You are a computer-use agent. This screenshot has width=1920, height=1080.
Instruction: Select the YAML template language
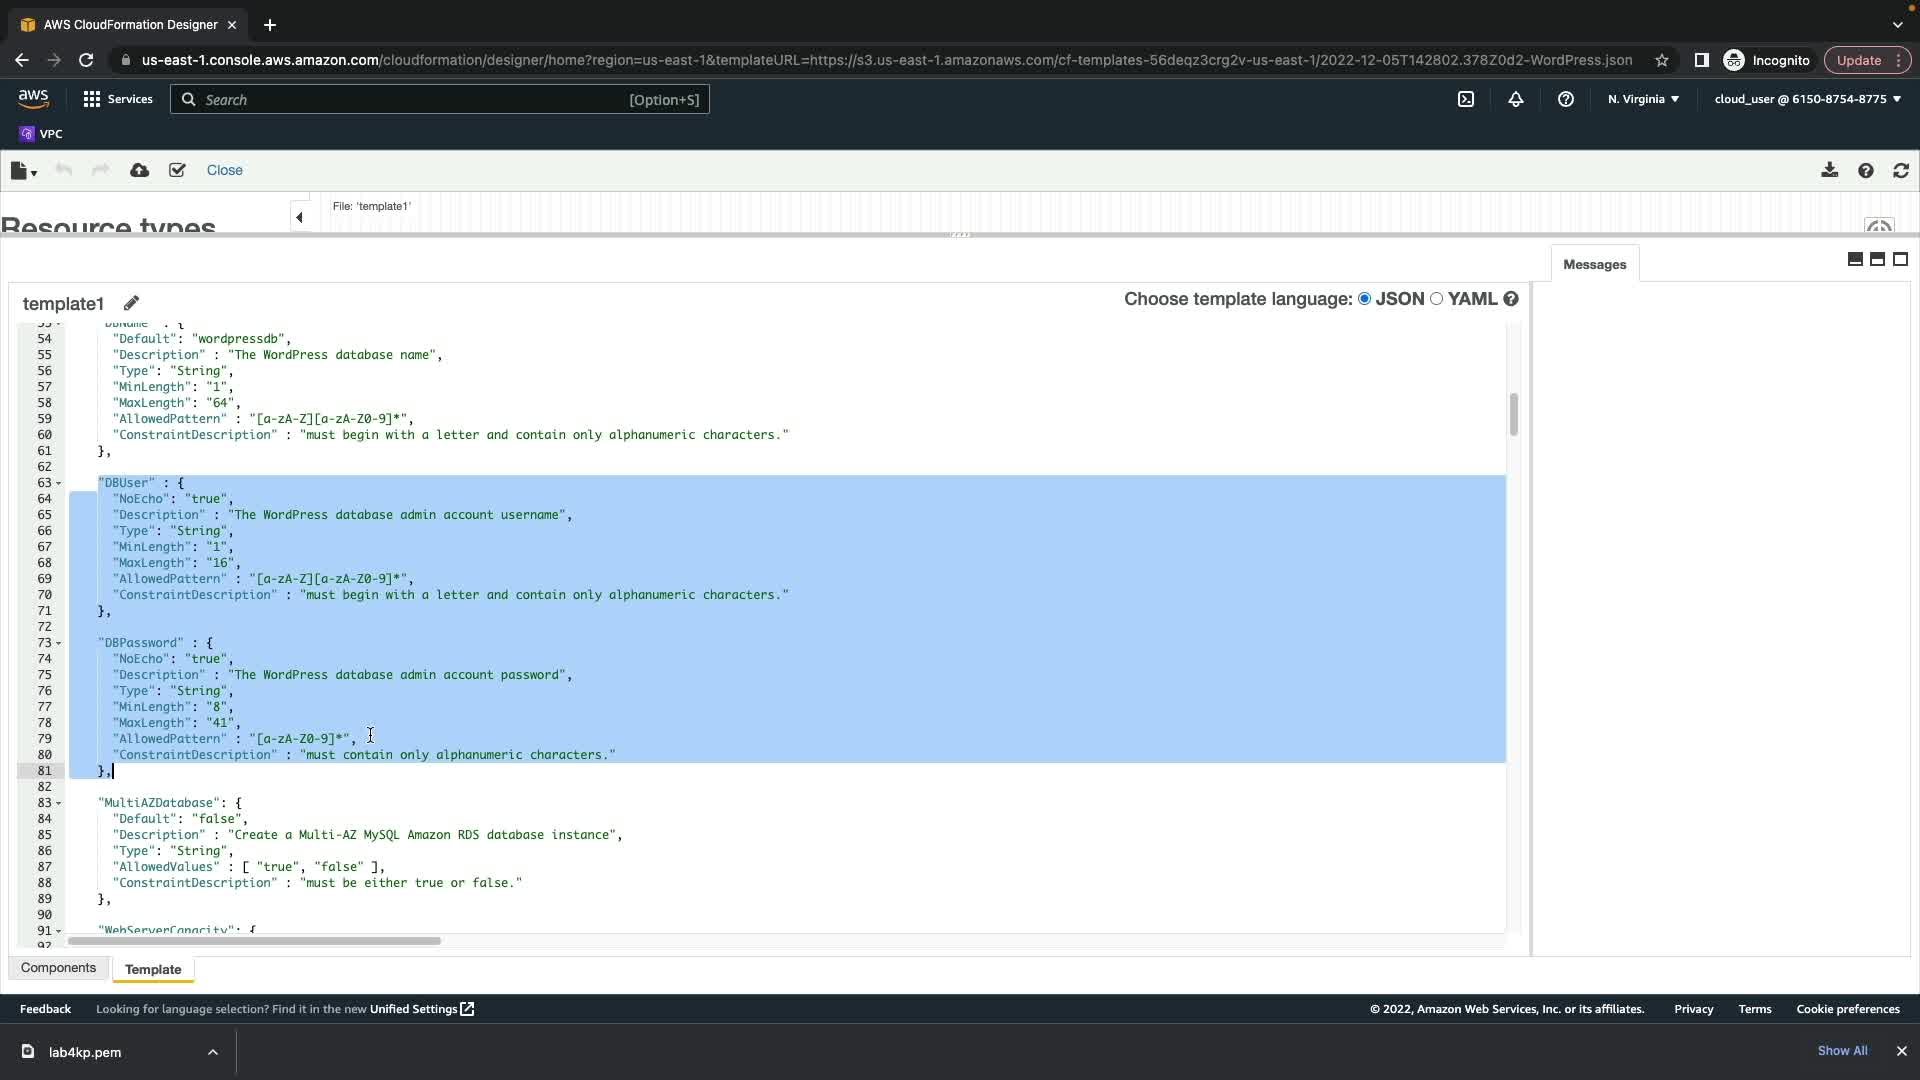tap(1437, 299)
